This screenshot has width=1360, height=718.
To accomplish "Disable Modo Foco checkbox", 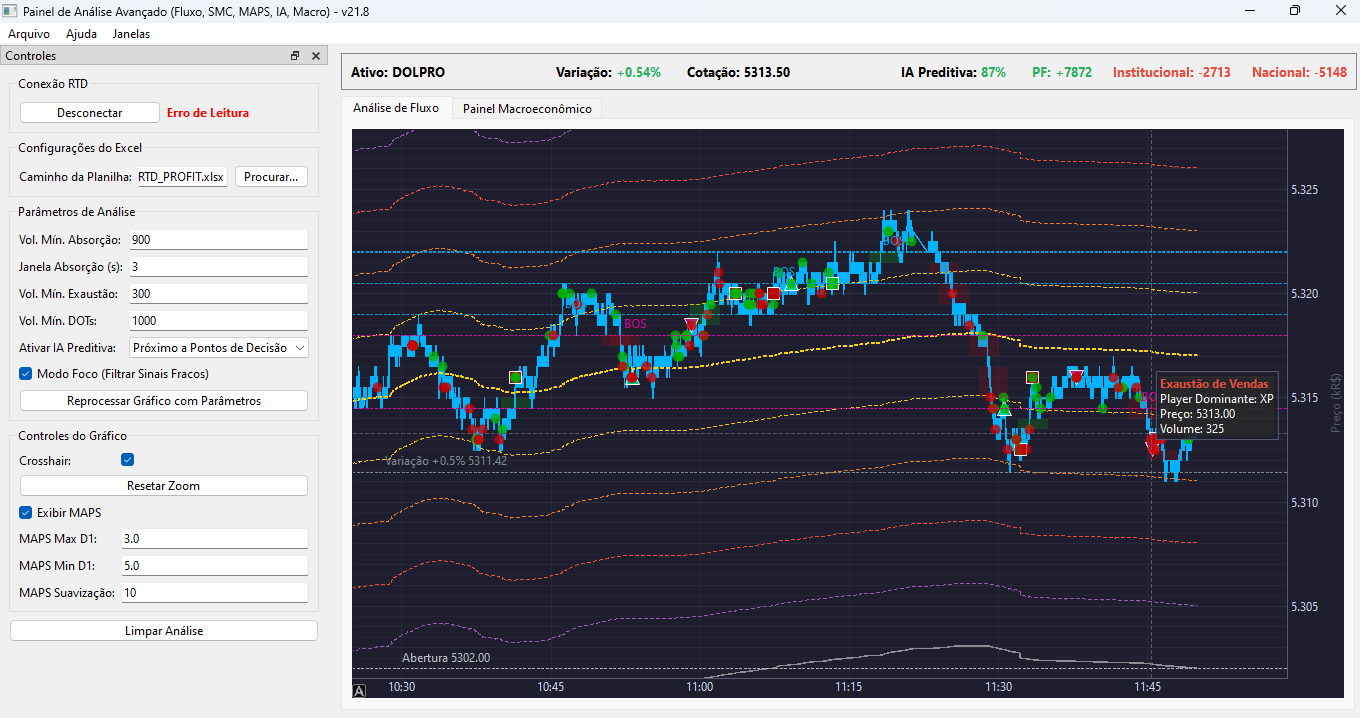I will (x=26, y=374).
